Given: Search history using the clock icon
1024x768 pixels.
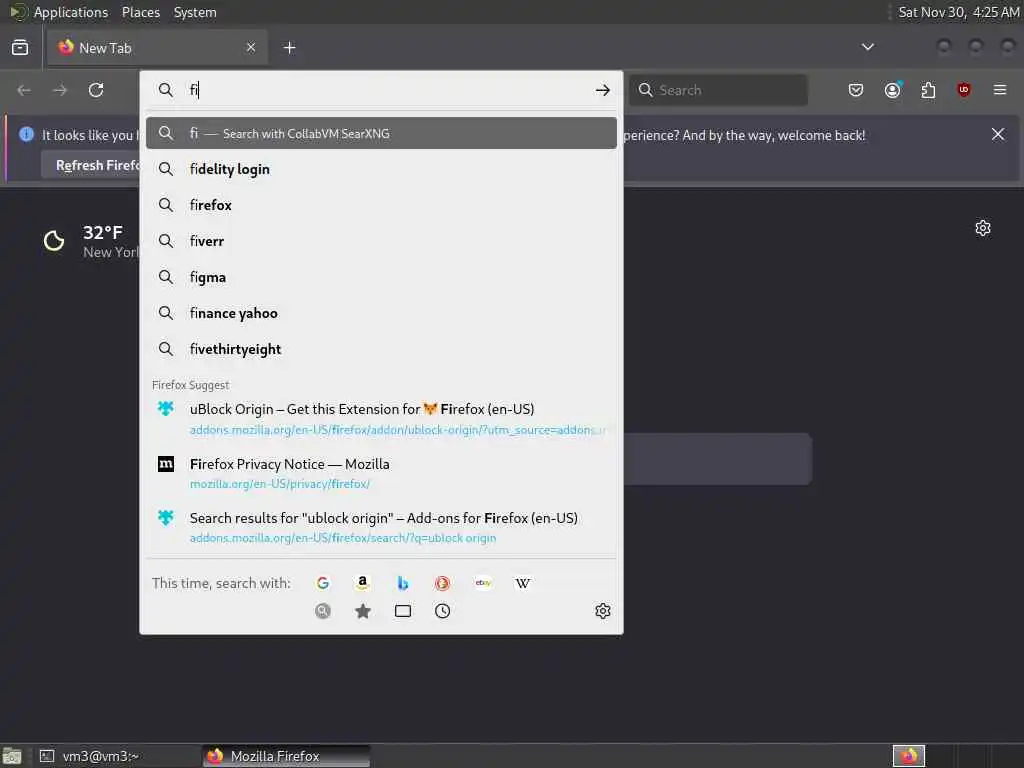Looking at the screenshot, I should pyautogui.click(x=442, y=611).
